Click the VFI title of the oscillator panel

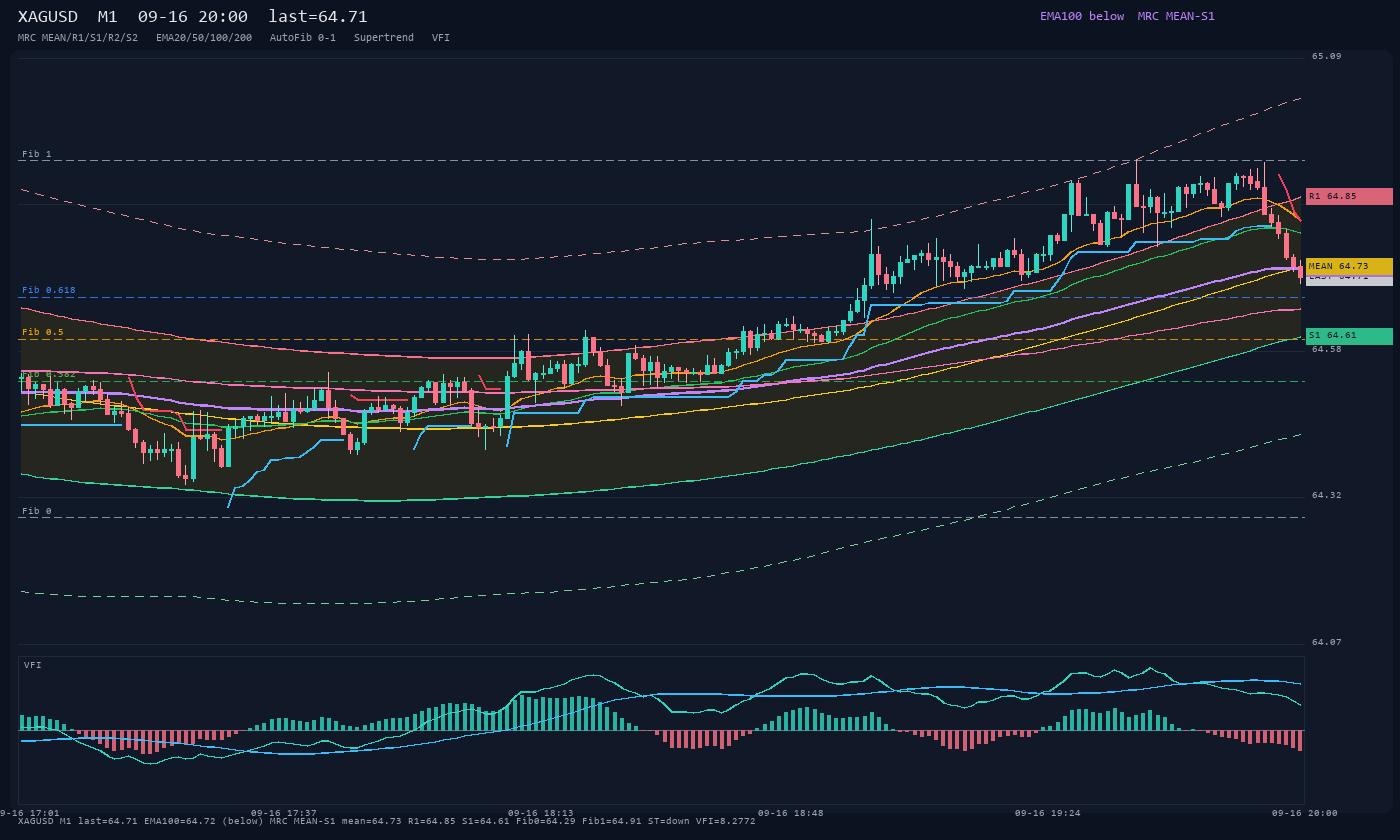click(x=33, y=665)
